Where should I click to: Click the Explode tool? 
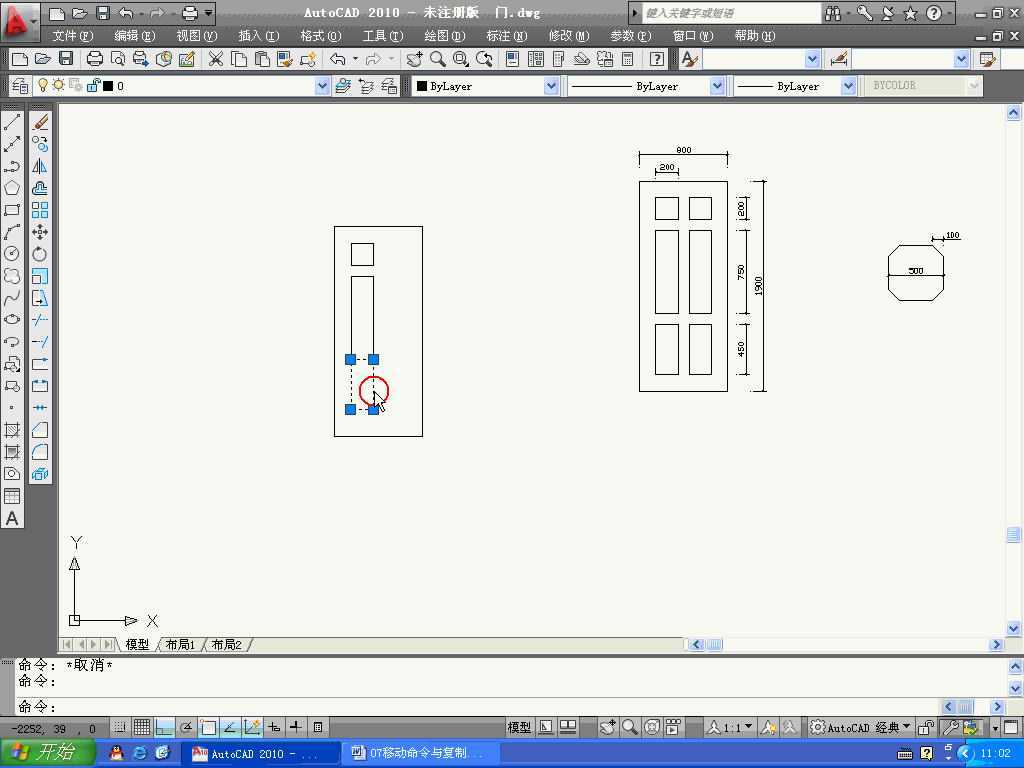(40, 474)
